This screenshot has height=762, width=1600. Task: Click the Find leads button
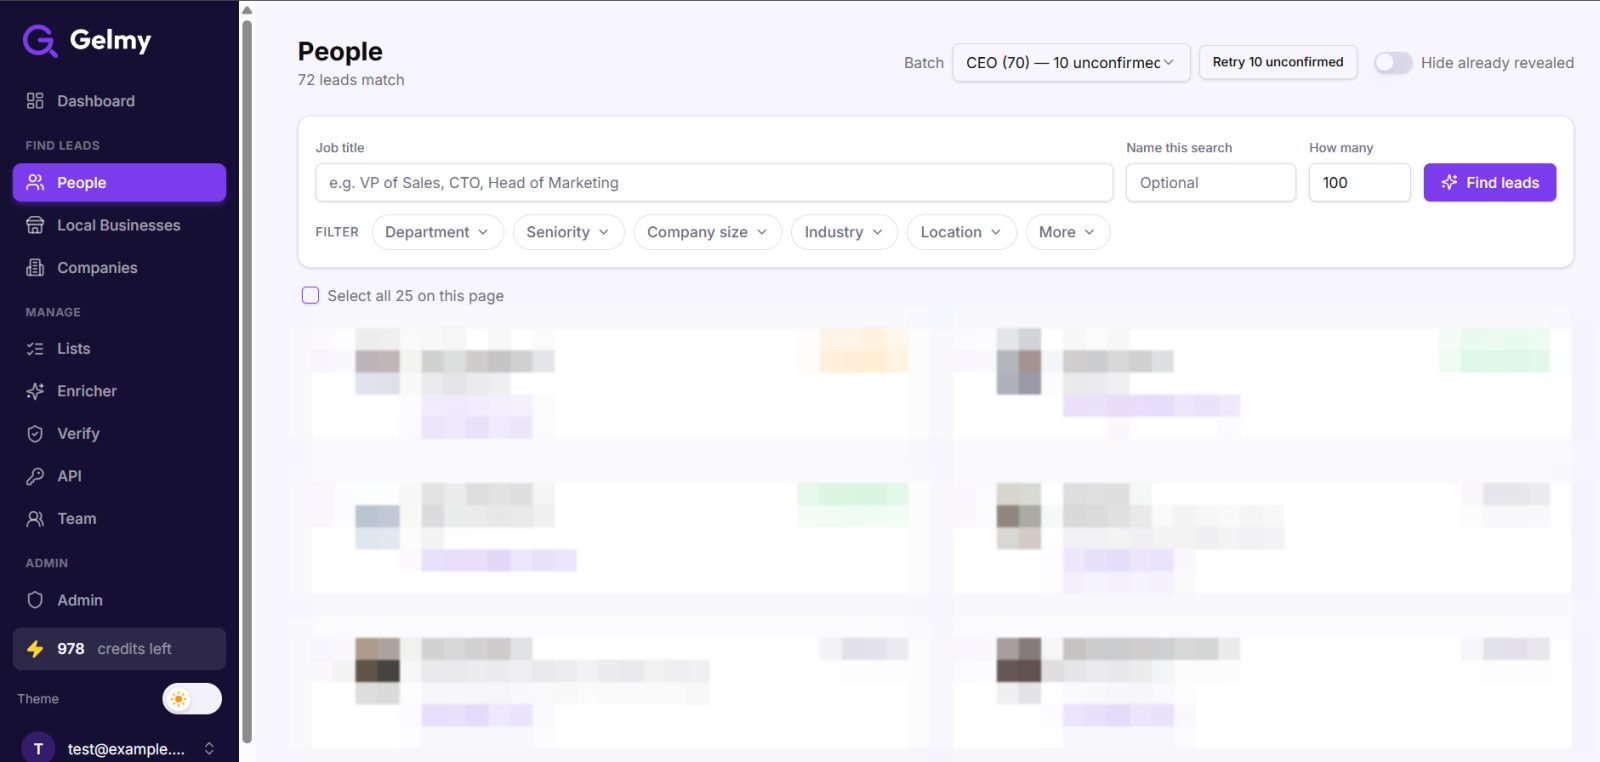click(1490, 182)
